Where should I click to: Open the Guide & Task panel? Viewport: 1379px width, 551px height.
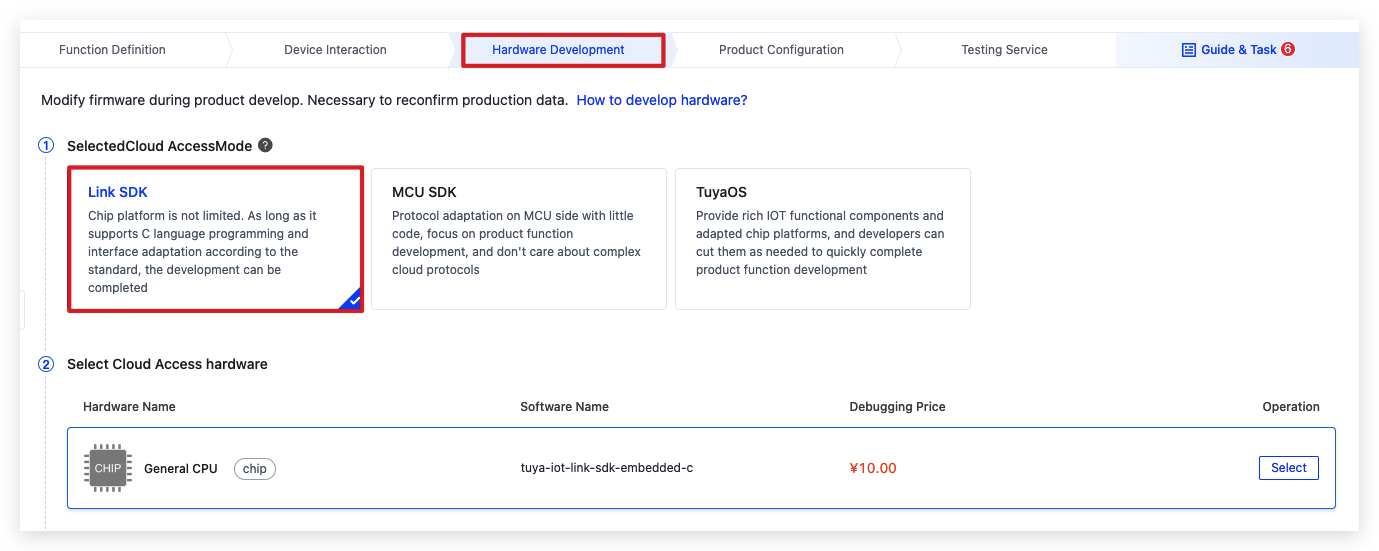[1237, 50]
